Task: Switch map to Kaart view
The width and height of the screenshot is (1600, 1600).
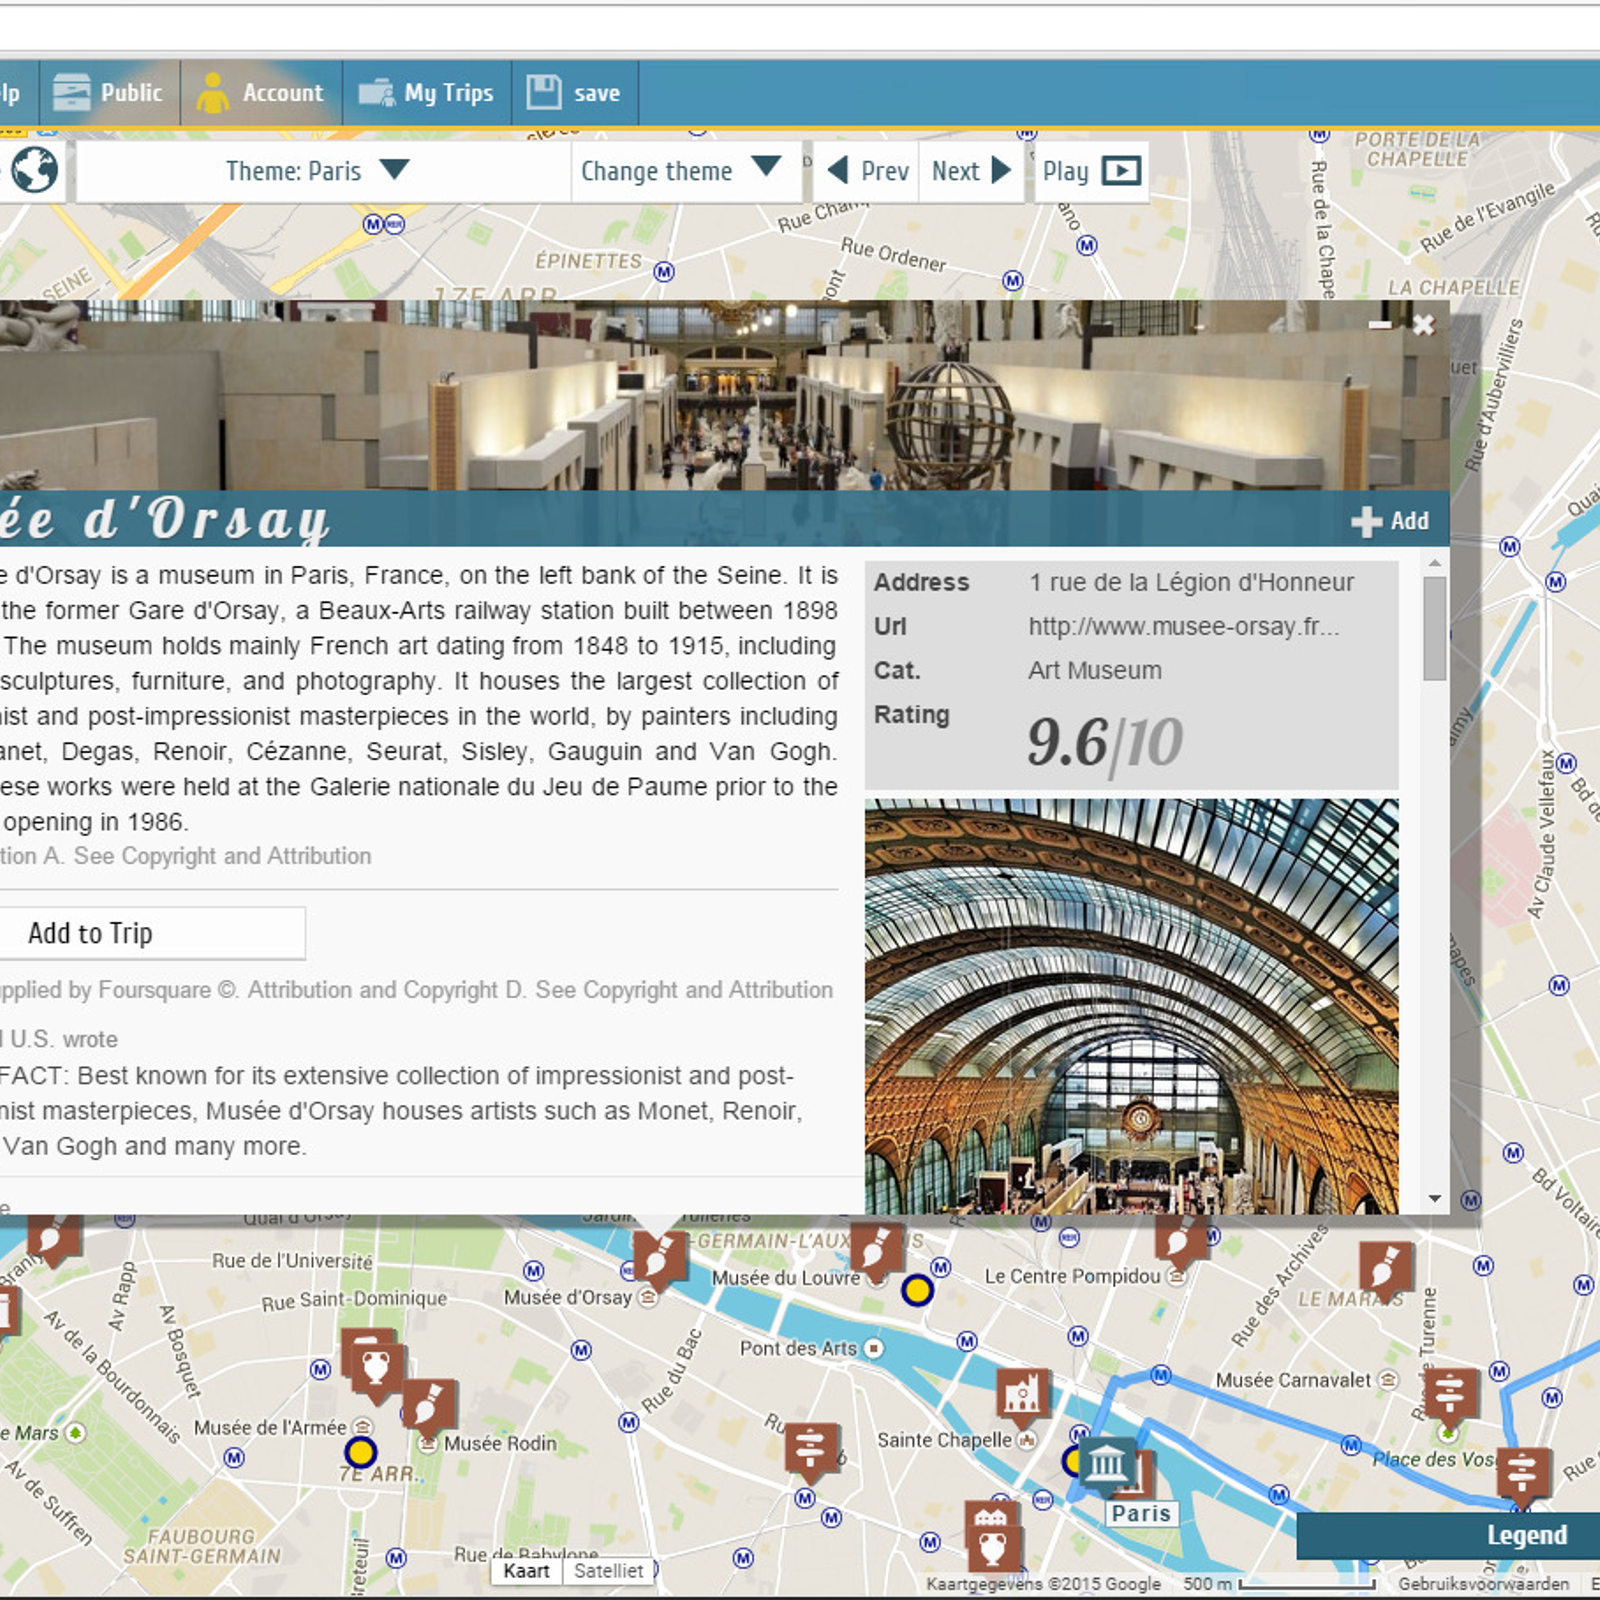Action: pyautogui.click(x=527, y=1571)
